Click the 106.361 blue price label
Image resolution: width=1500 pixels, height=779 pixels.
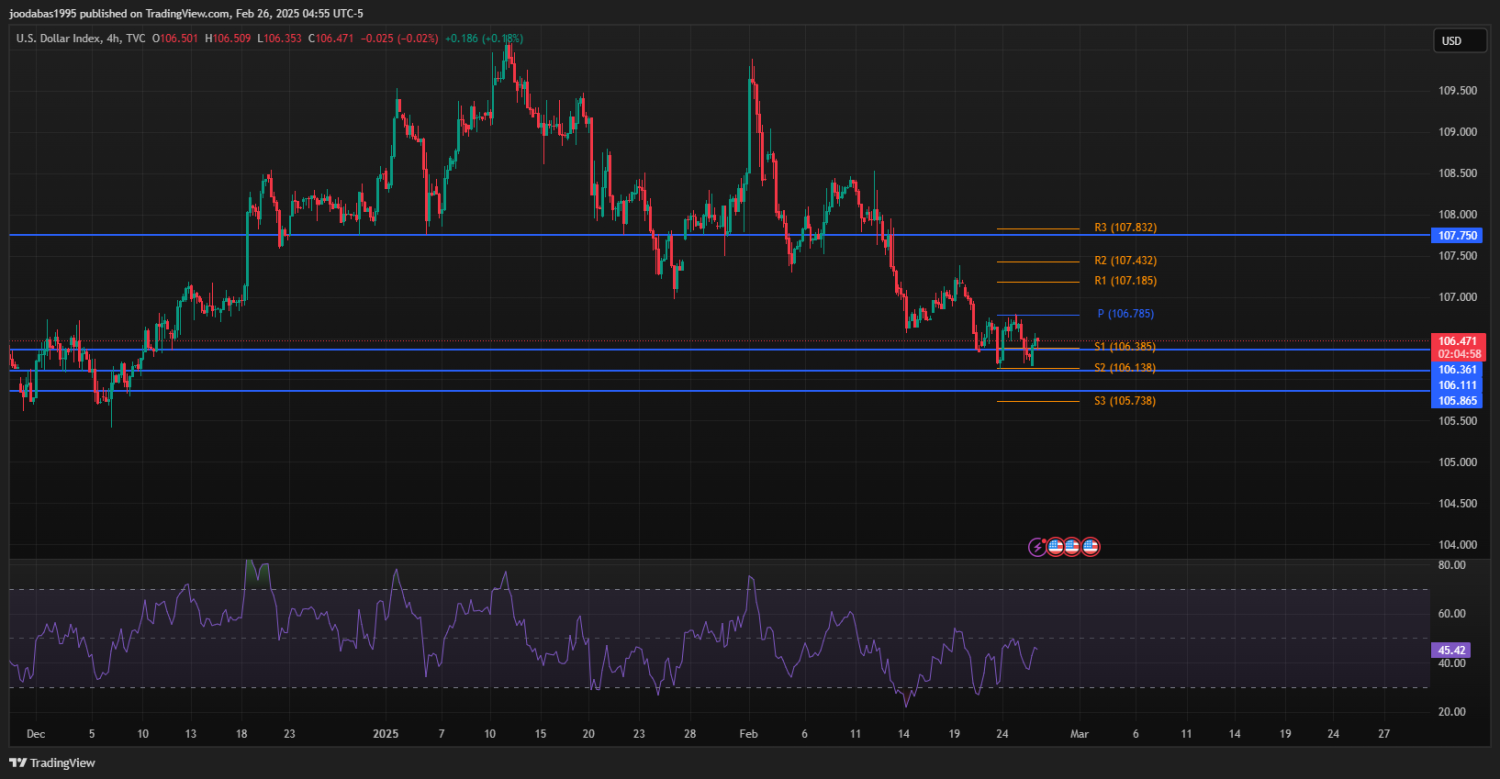pos(1457,370)
